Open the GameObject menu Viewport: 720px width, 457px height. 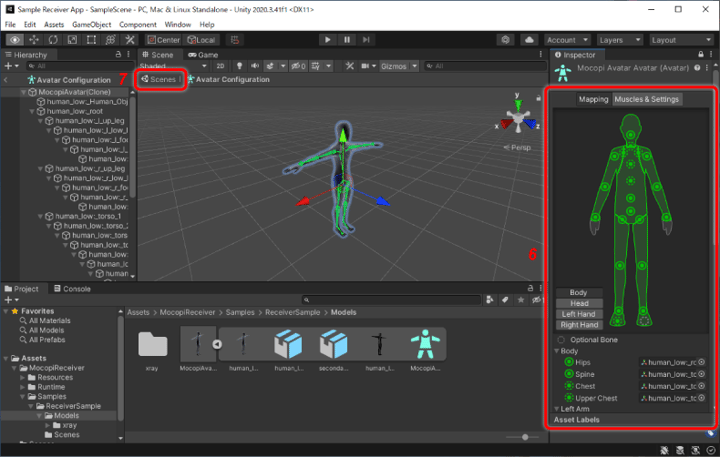(x=91, y=24)
